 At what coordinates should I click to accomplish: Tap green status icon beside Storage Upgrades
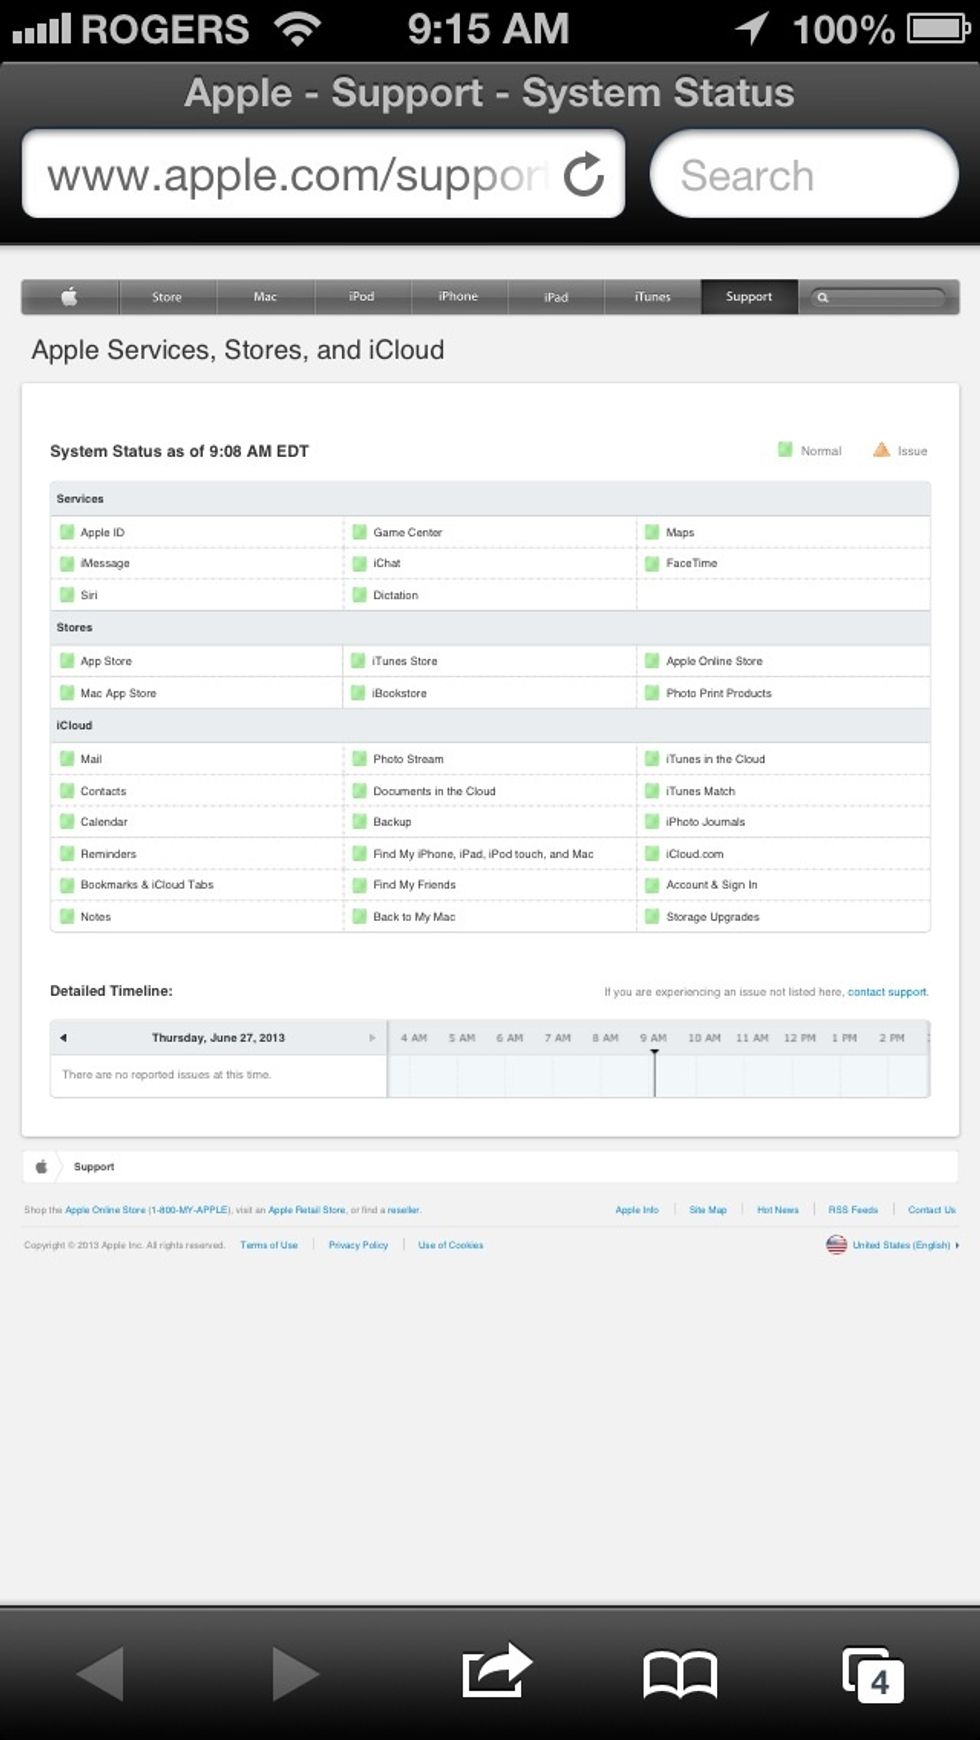tap(652, 916)
